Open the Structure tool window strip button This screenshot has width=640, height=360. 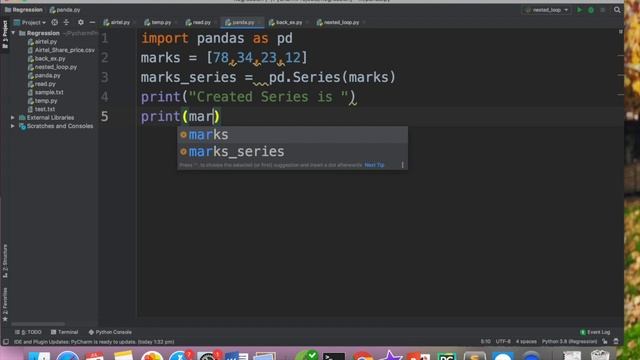click(5, 261)
